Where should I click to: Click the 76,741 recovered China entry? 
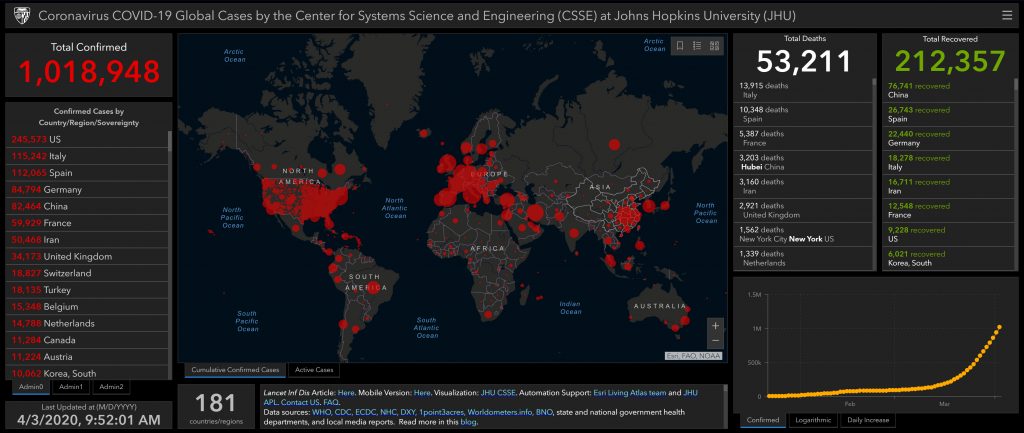(x=948, y=90)
